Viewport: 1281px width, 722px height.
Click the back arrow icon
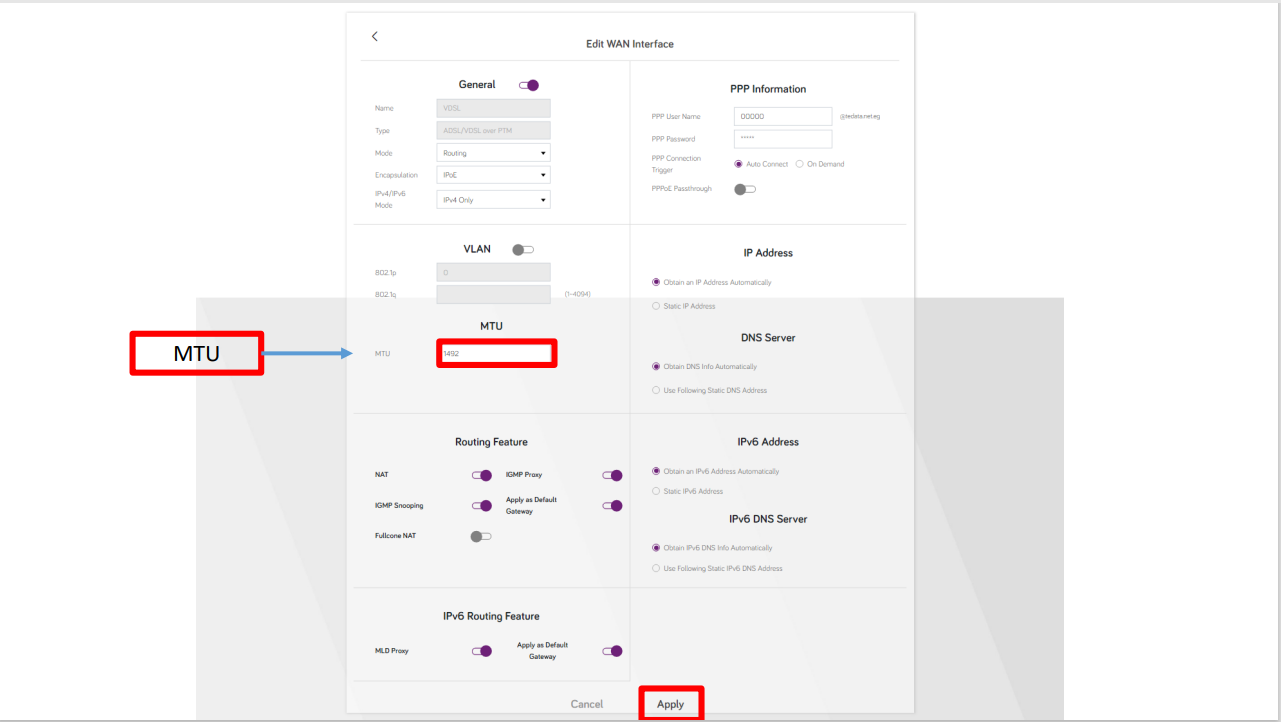coord(375,36)
